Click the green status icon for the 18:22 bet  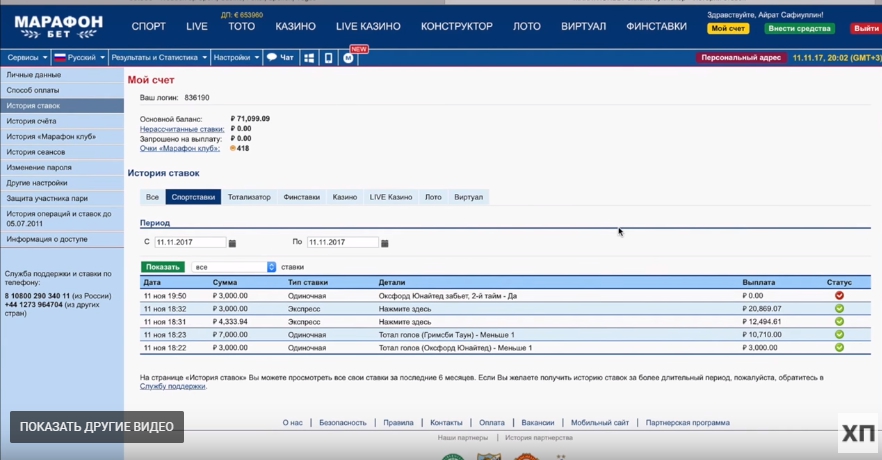click(839, 347)
